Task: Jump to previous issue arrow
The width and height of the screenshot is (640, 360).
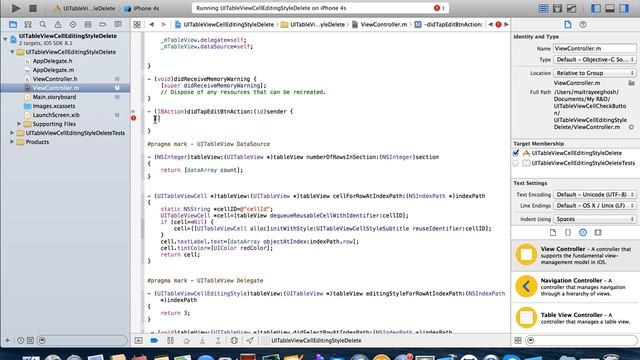Action: [x=491, y=24]
